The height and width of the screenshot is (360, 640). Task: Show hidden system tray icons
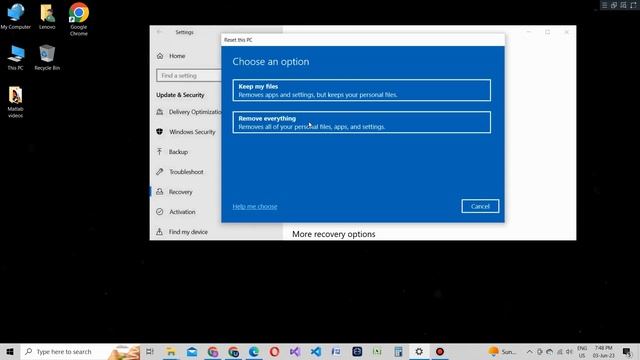click(x=529, y=351)
